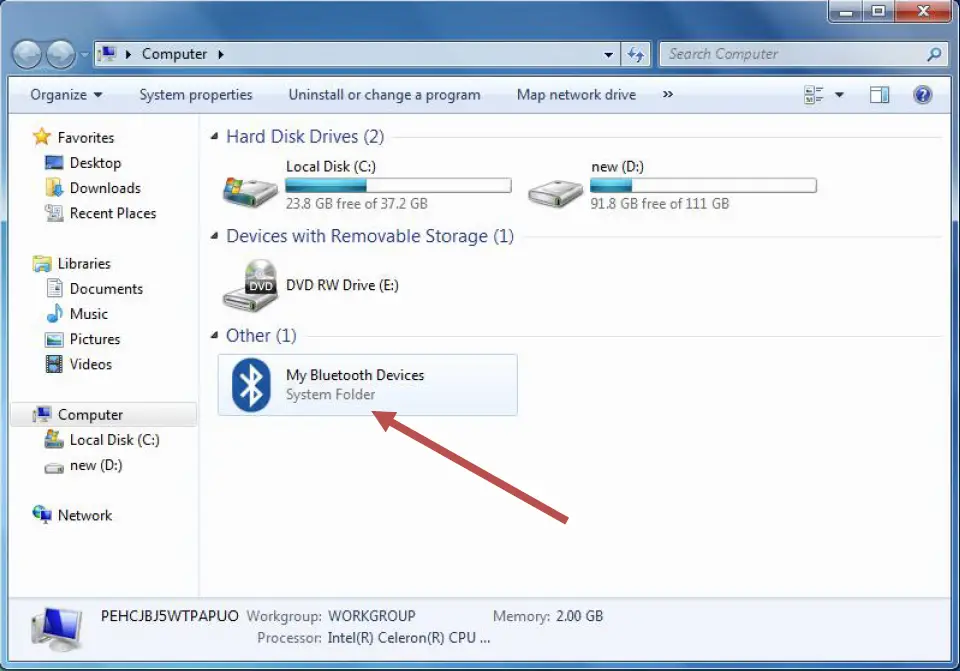
Task: Open the Documents library
Action: [x=106, y=288]
